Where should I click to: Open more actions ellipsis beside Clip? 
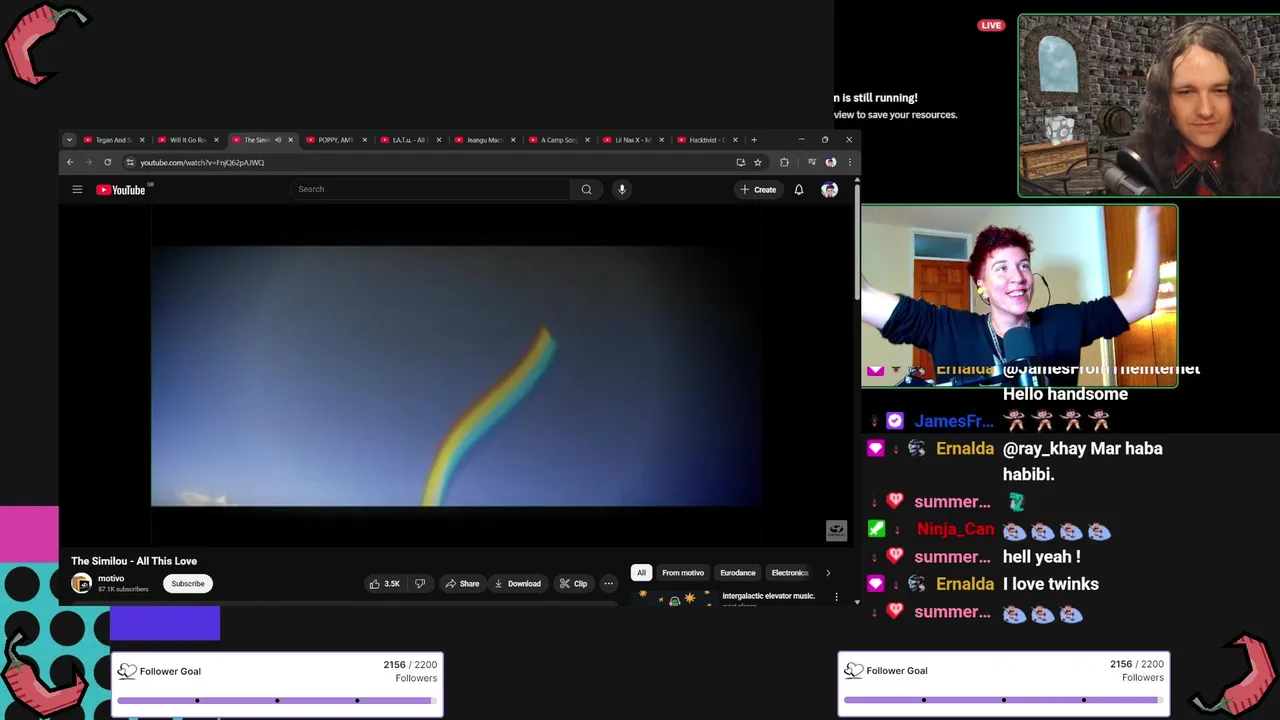(x=608, y=584)
